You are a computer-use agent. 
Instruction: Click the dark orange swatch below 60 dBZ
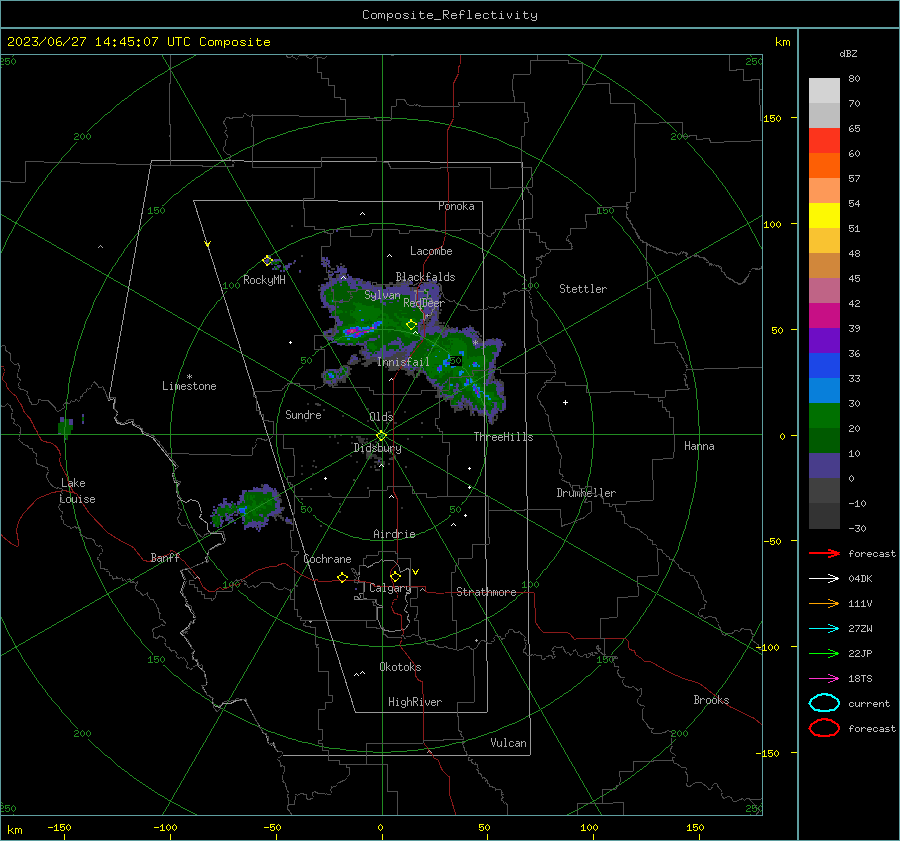pos(824,166)
